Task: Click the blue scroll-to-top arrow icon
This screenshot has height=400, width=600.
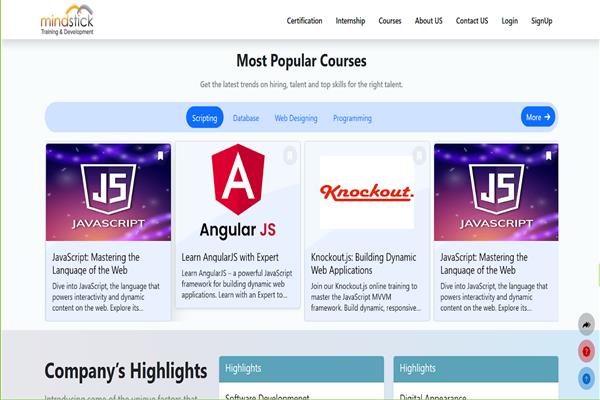Action: pyautogui.click(x=586, y=379)
